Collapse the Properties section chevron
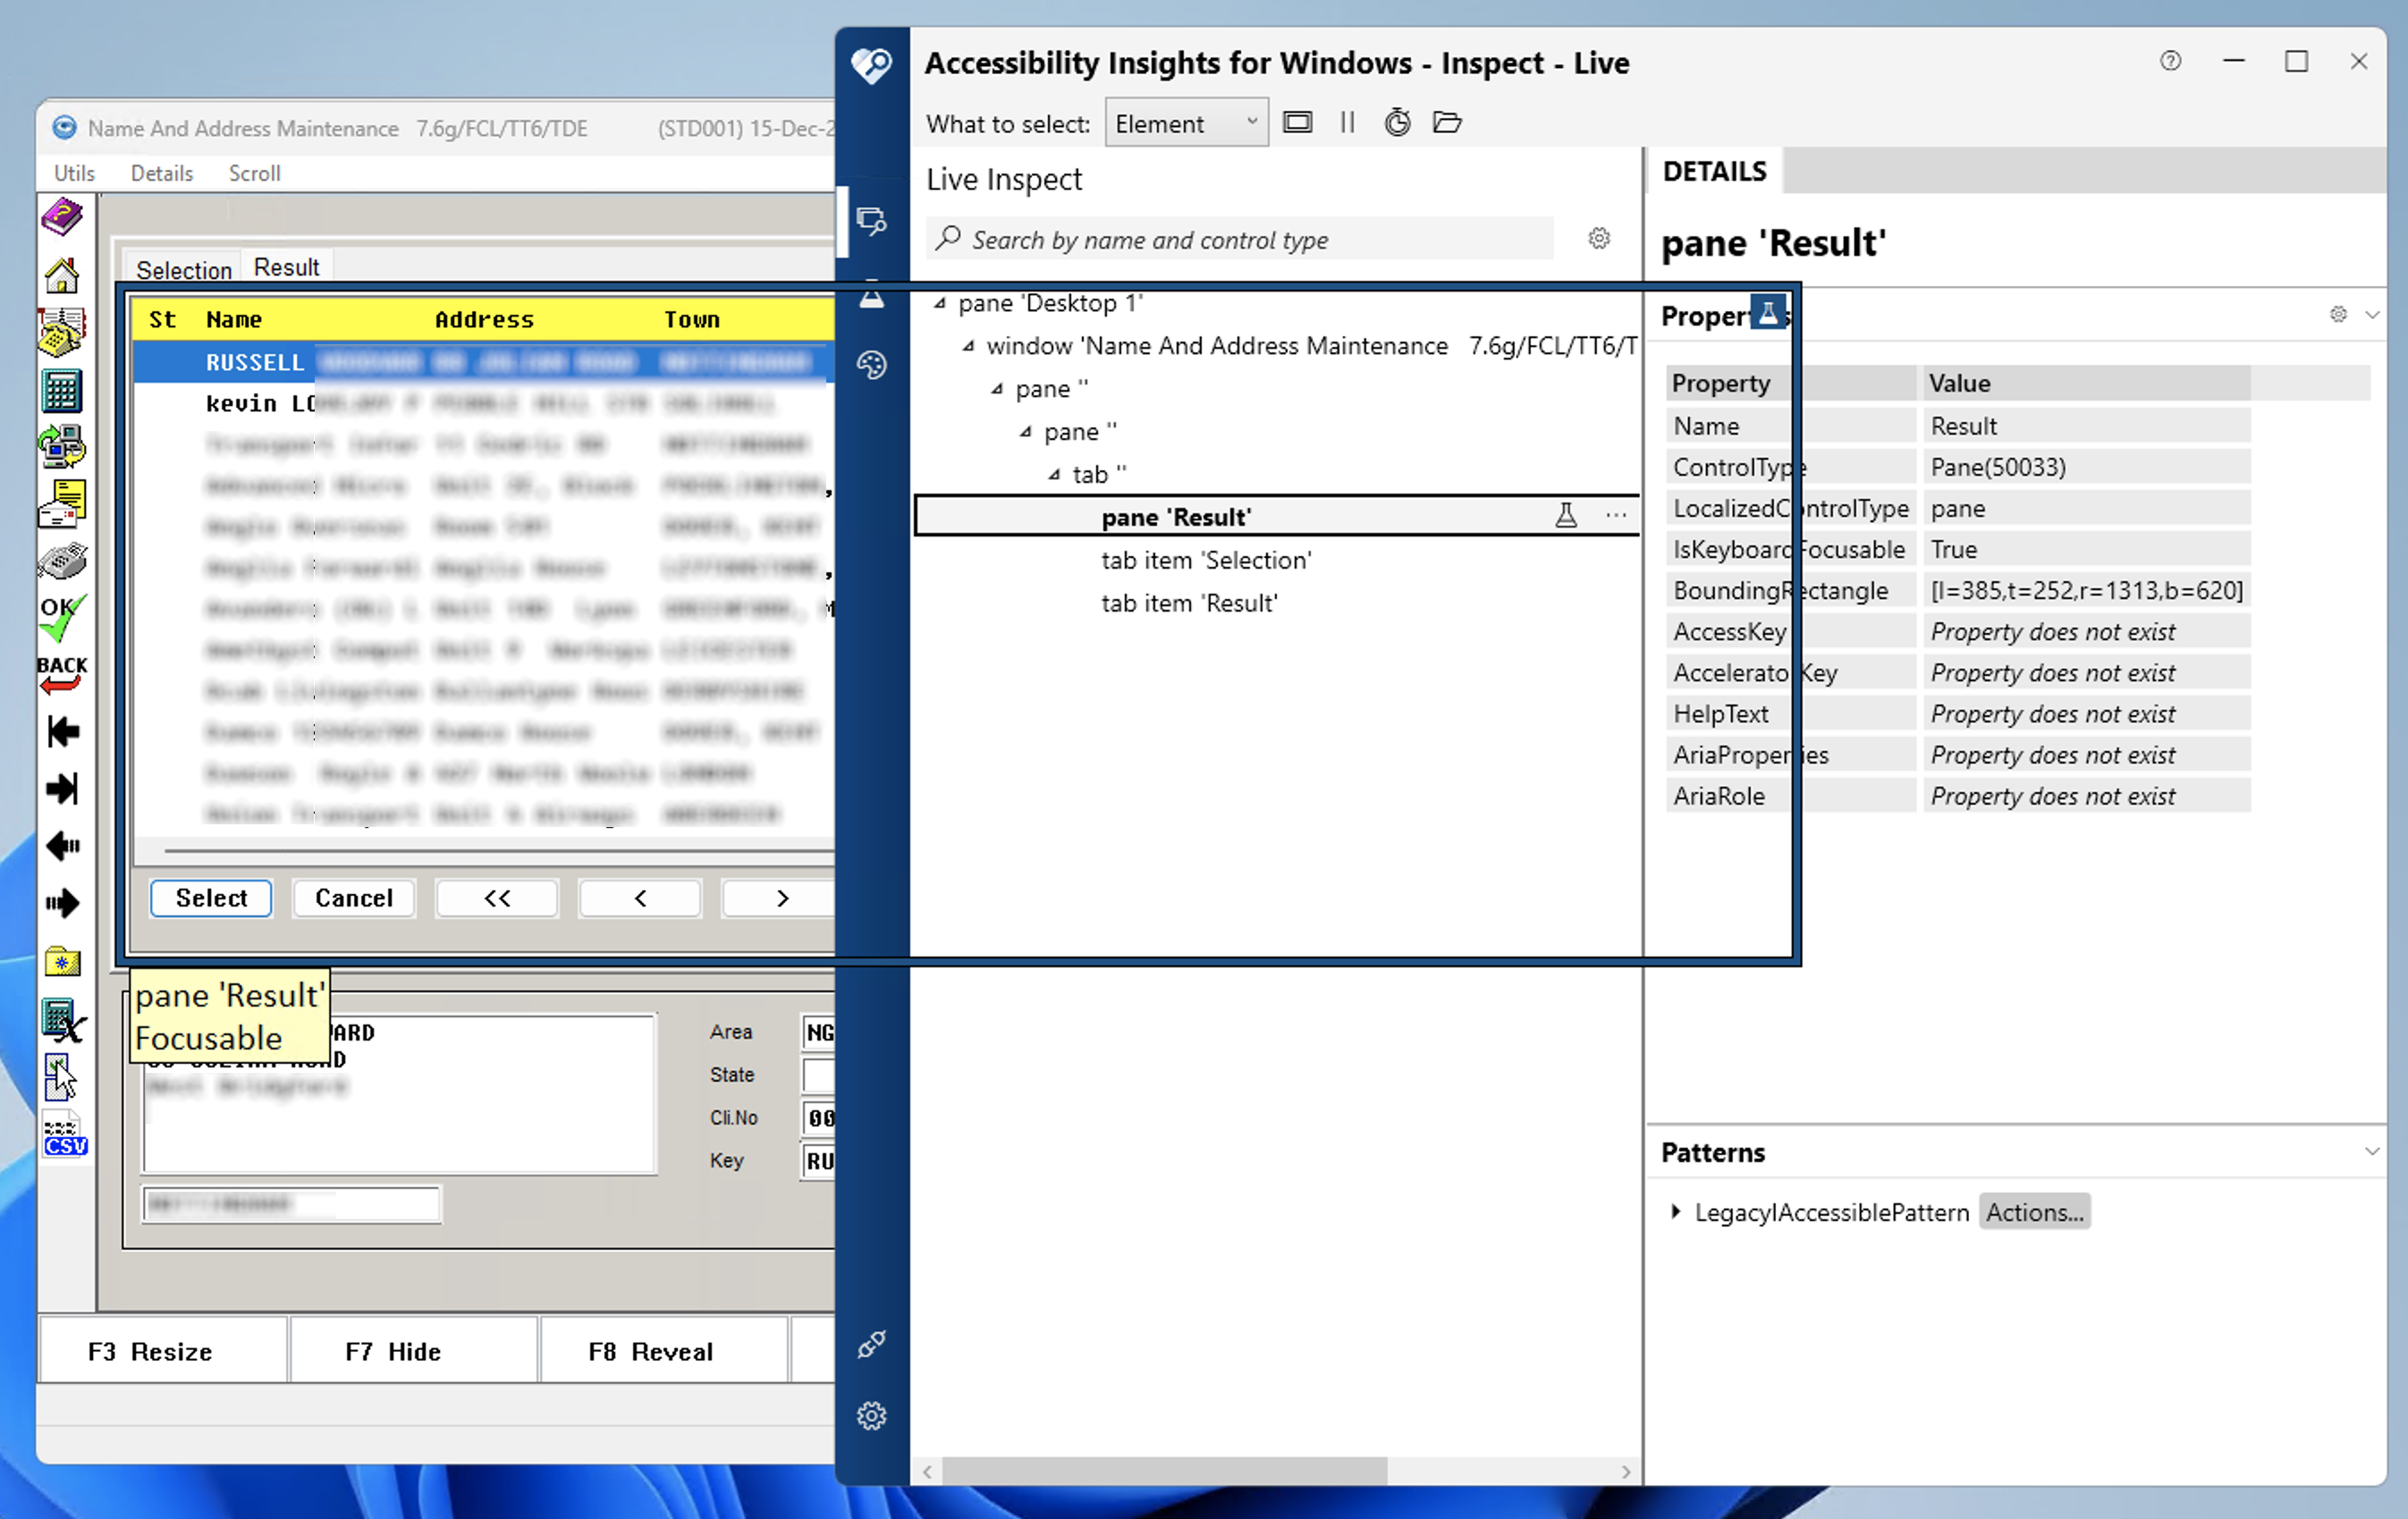The image size is (2408, 1519). (2372, 314)
